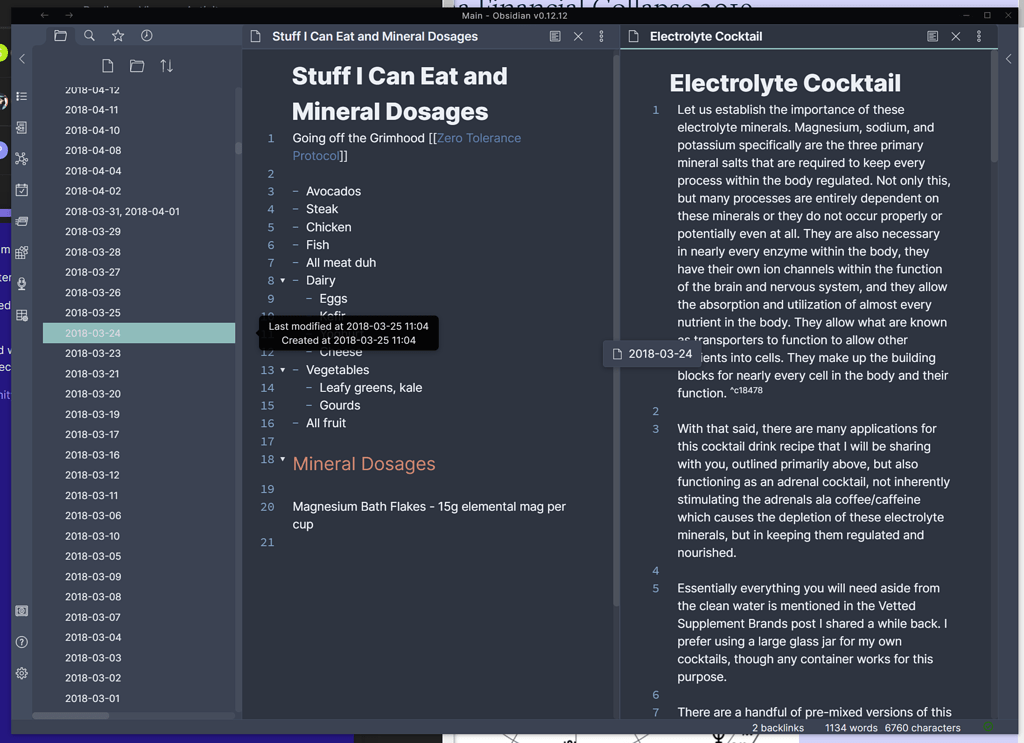Viewport: 1024px width, 743px height.
Task: Open the starred notes view
Action: click(117, 34)
